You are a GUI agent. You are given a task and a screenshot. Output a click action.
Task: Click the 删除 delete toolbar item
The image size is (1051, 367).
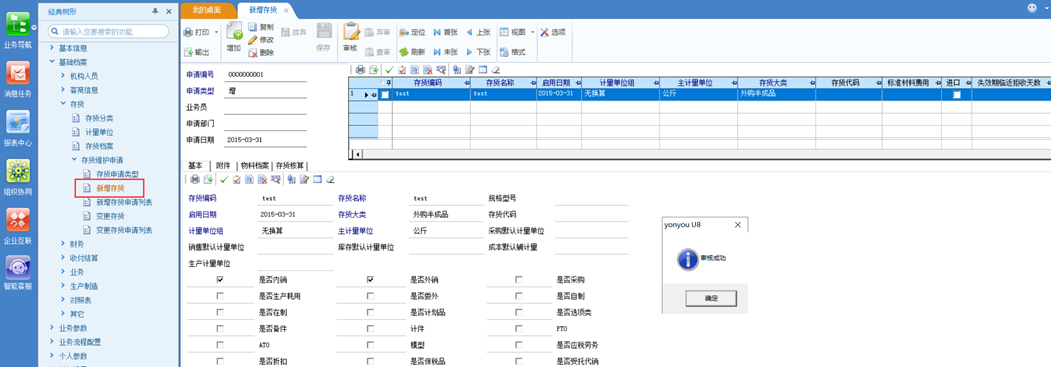click(261, 52)
